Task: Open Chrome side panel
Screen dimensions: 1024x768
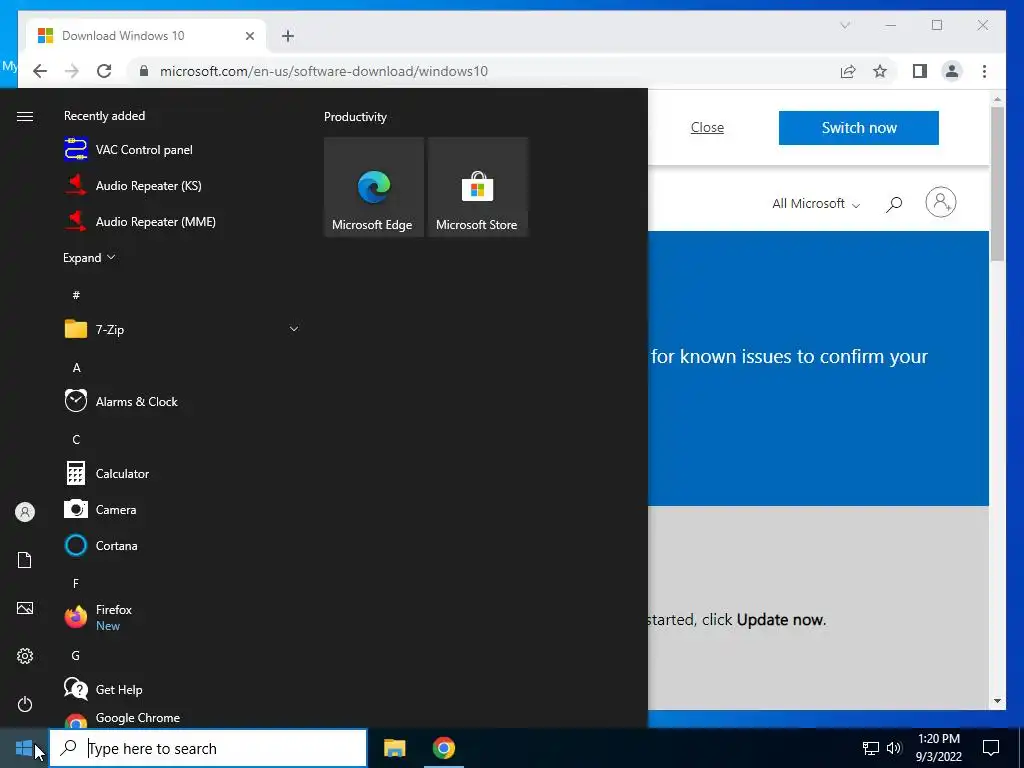Action: click(x=920, y=71)
